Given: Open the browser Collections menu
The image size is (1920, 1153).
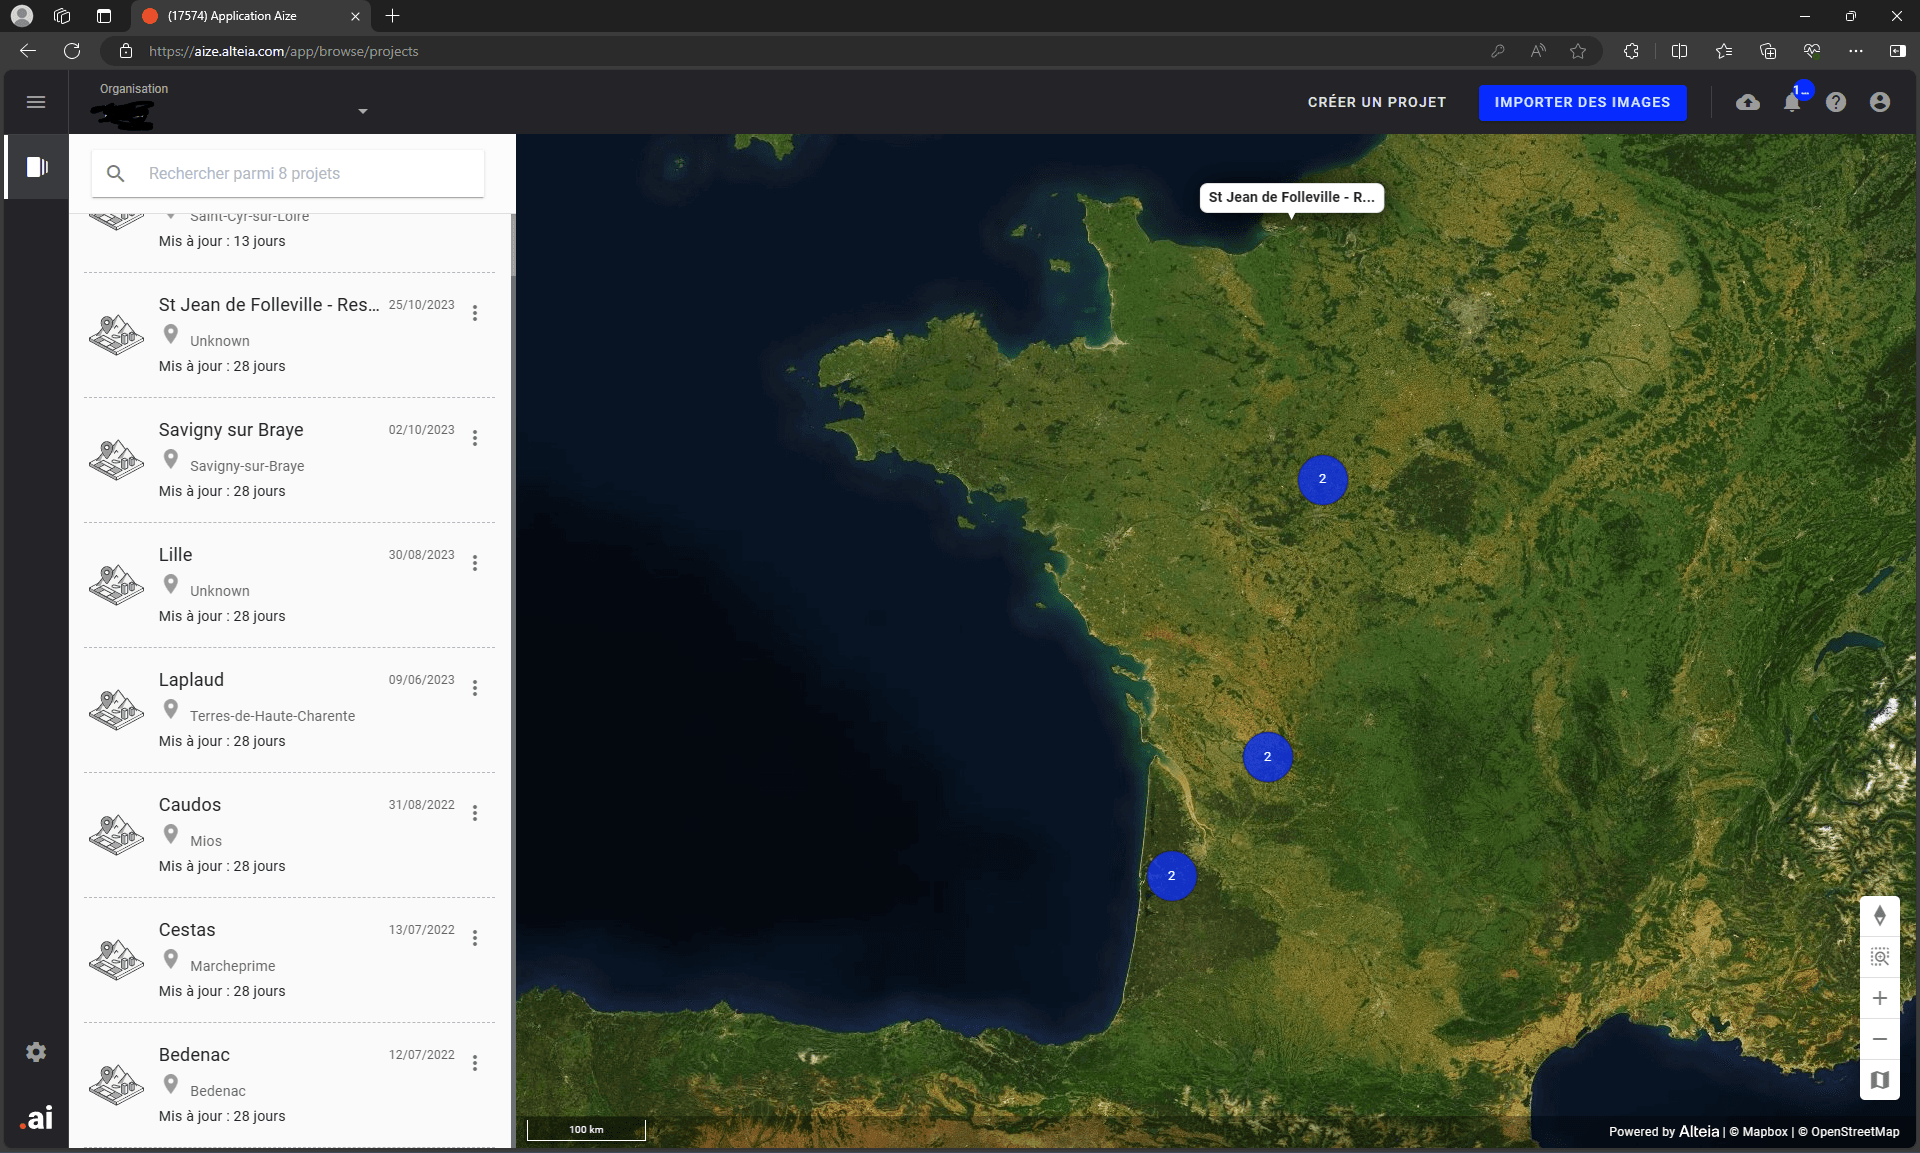Looking at the screenshot, I should pos(1767,51).
